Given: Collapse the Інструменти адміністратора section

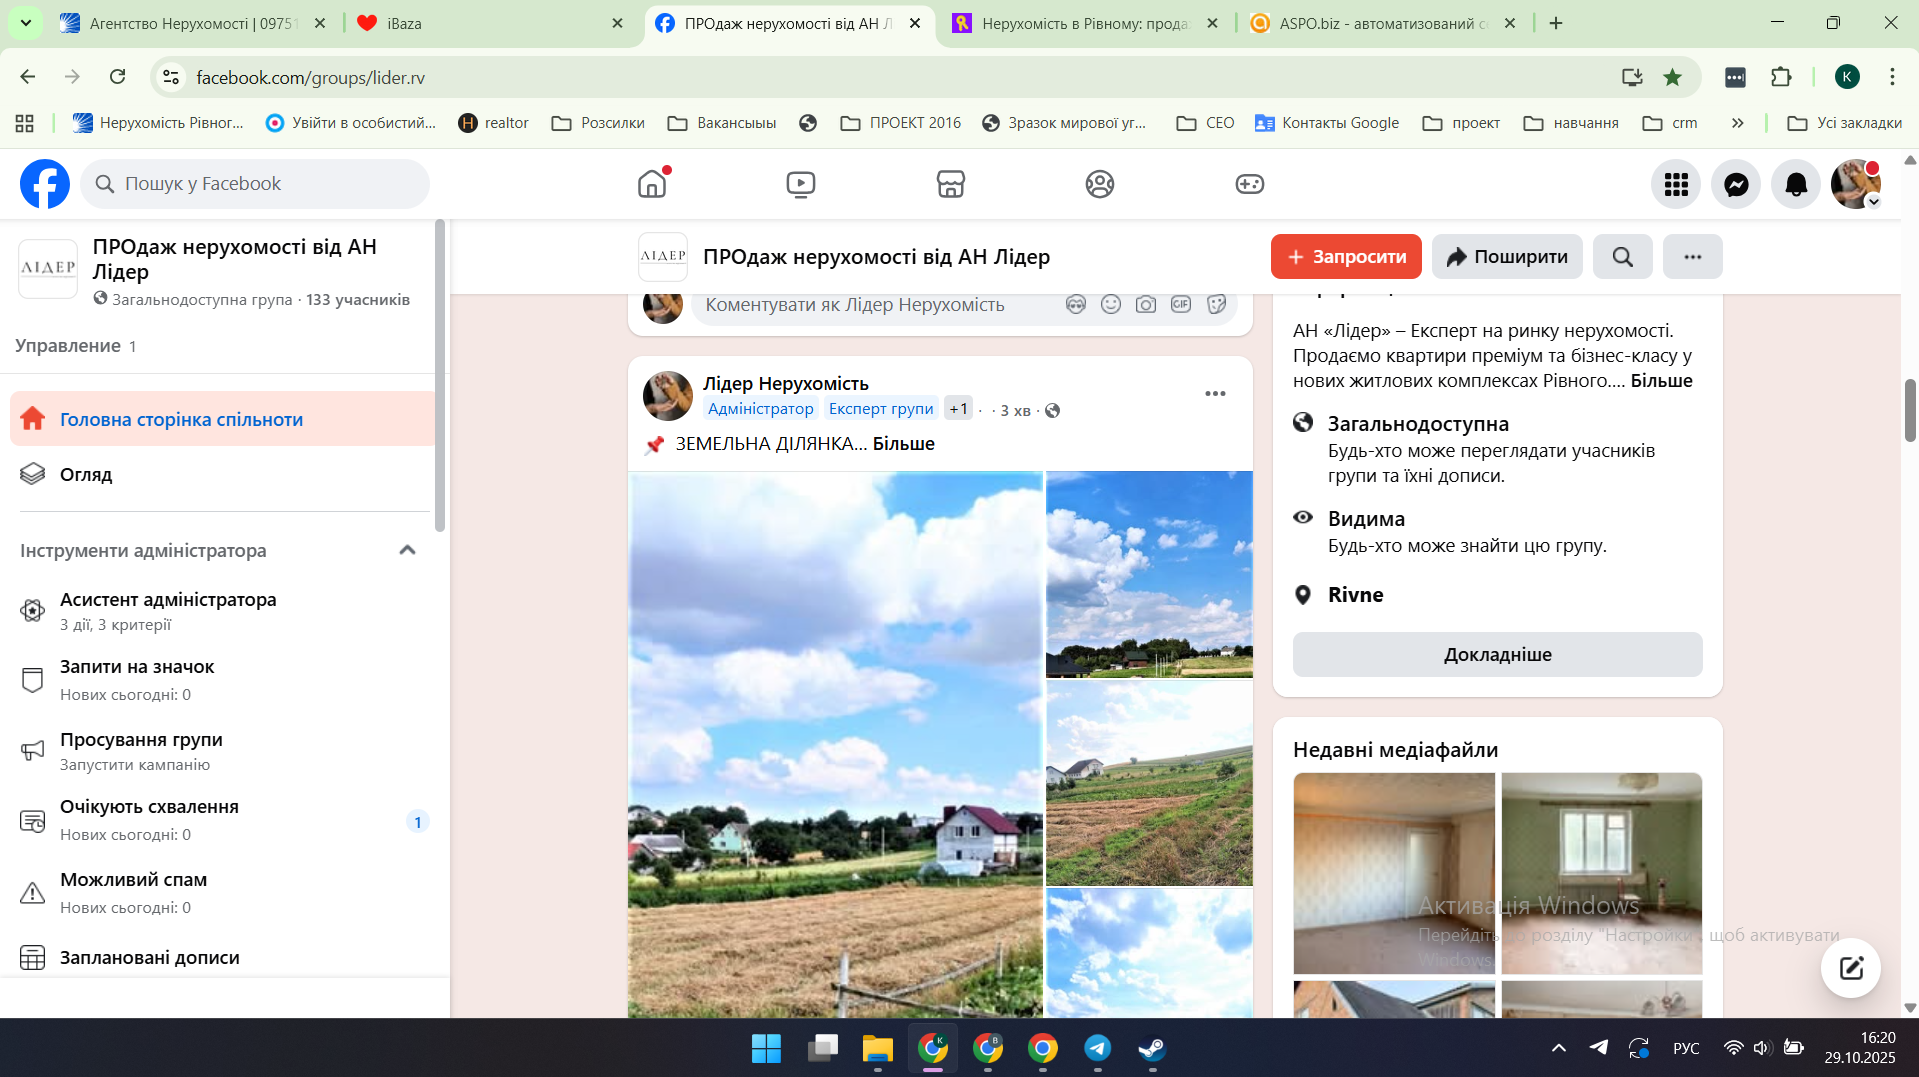Looking at the screenshot, I should 407,551.
